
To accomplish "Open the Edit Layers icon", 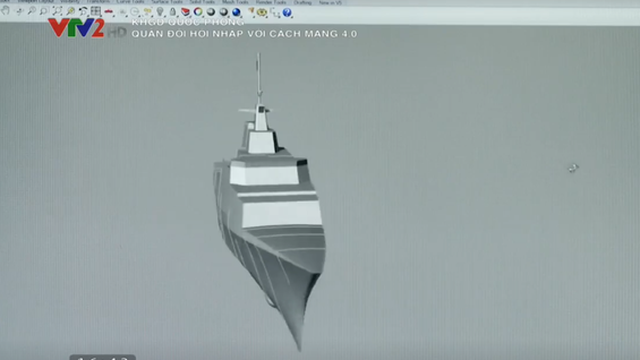I will (185, 12).
